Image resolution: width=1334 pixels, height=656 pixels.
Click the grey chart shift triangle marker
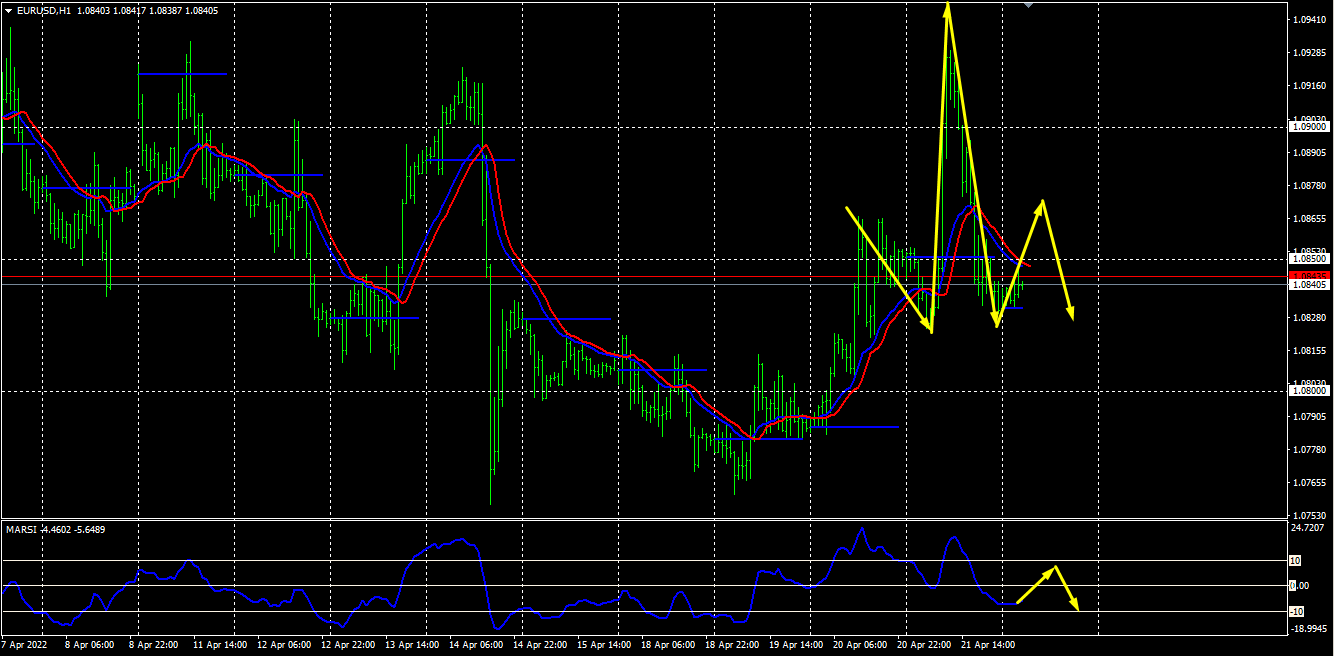[x=1031, y=5]
